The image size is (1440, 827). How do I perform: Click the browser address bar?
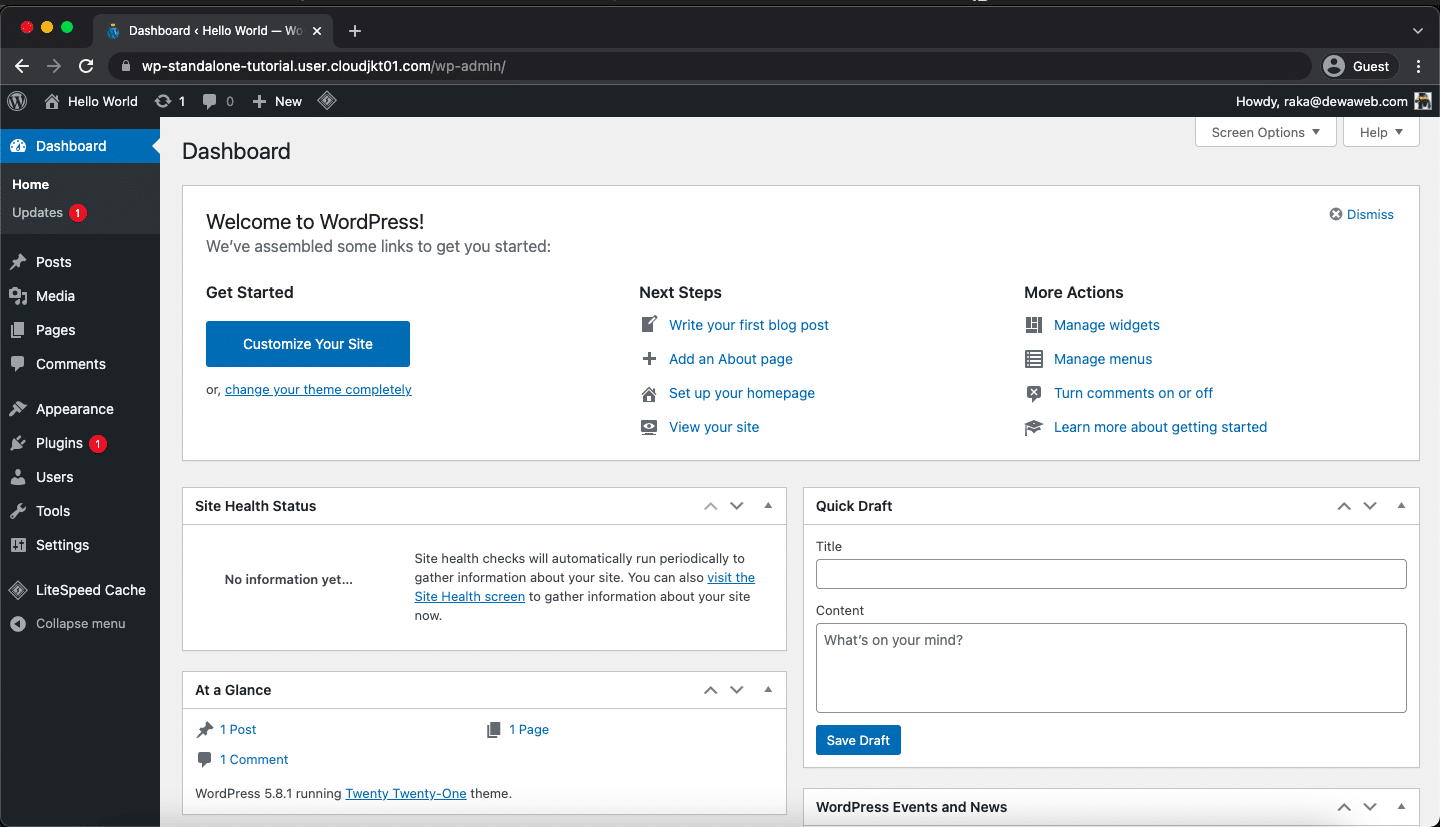710,66
